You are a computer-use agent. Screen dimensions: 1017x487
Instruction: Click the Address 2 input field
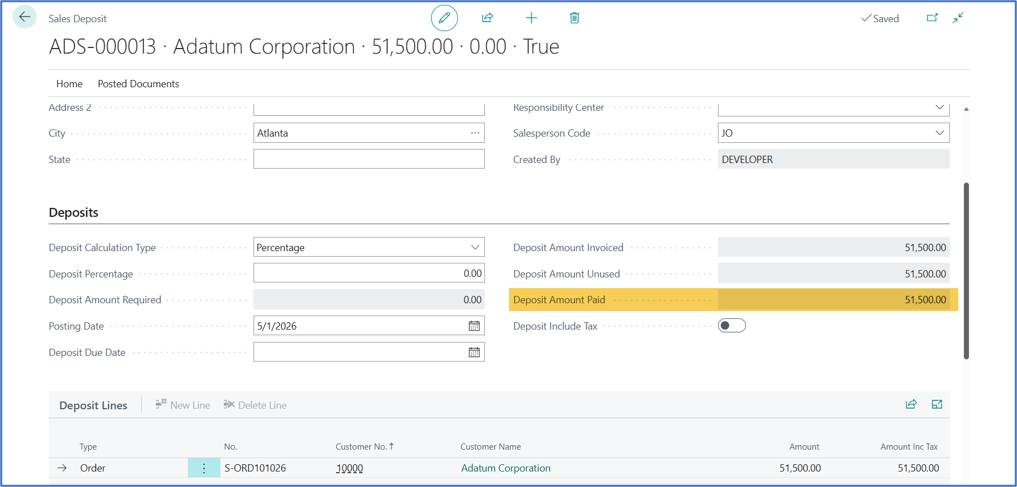(x=369, y=108)
